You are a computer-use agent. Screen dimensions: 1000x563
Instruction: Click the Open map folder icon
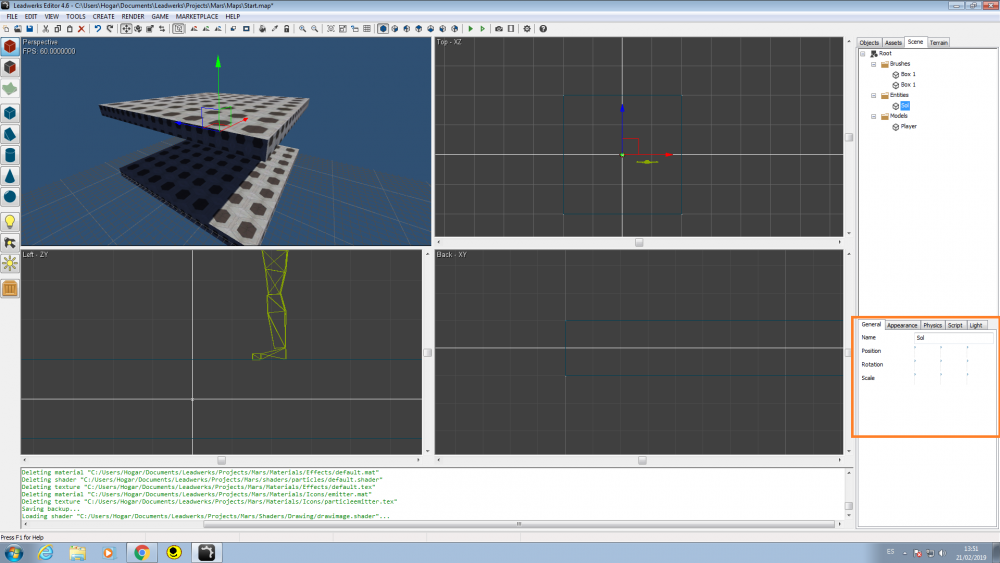pyautogui.click(x=18, y=29)
